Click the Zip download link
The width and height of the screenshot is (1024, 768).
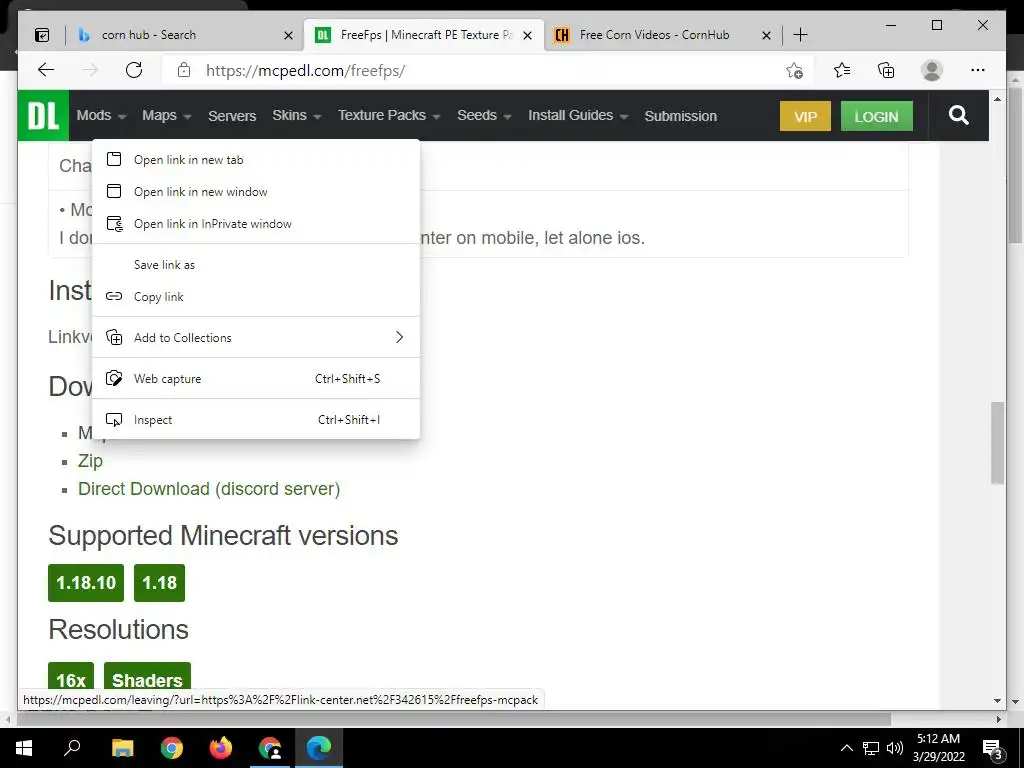pos(90,461)
